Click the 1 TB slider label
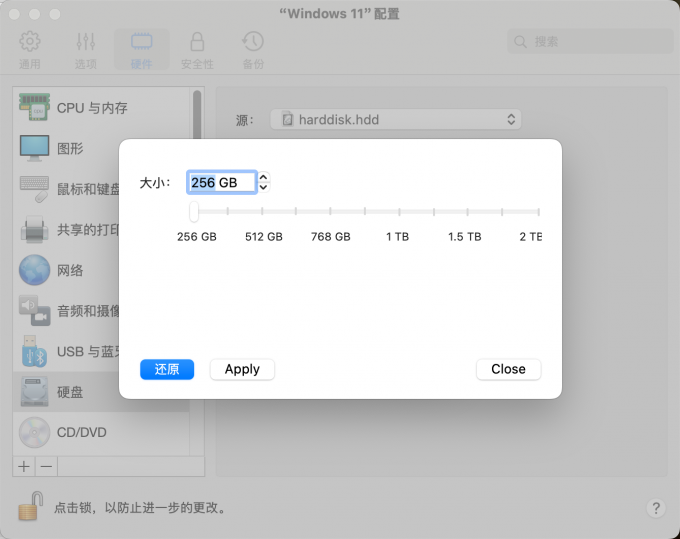Image resolution: width=680 pixels, height=539 pixels. (x=397, y=237)
